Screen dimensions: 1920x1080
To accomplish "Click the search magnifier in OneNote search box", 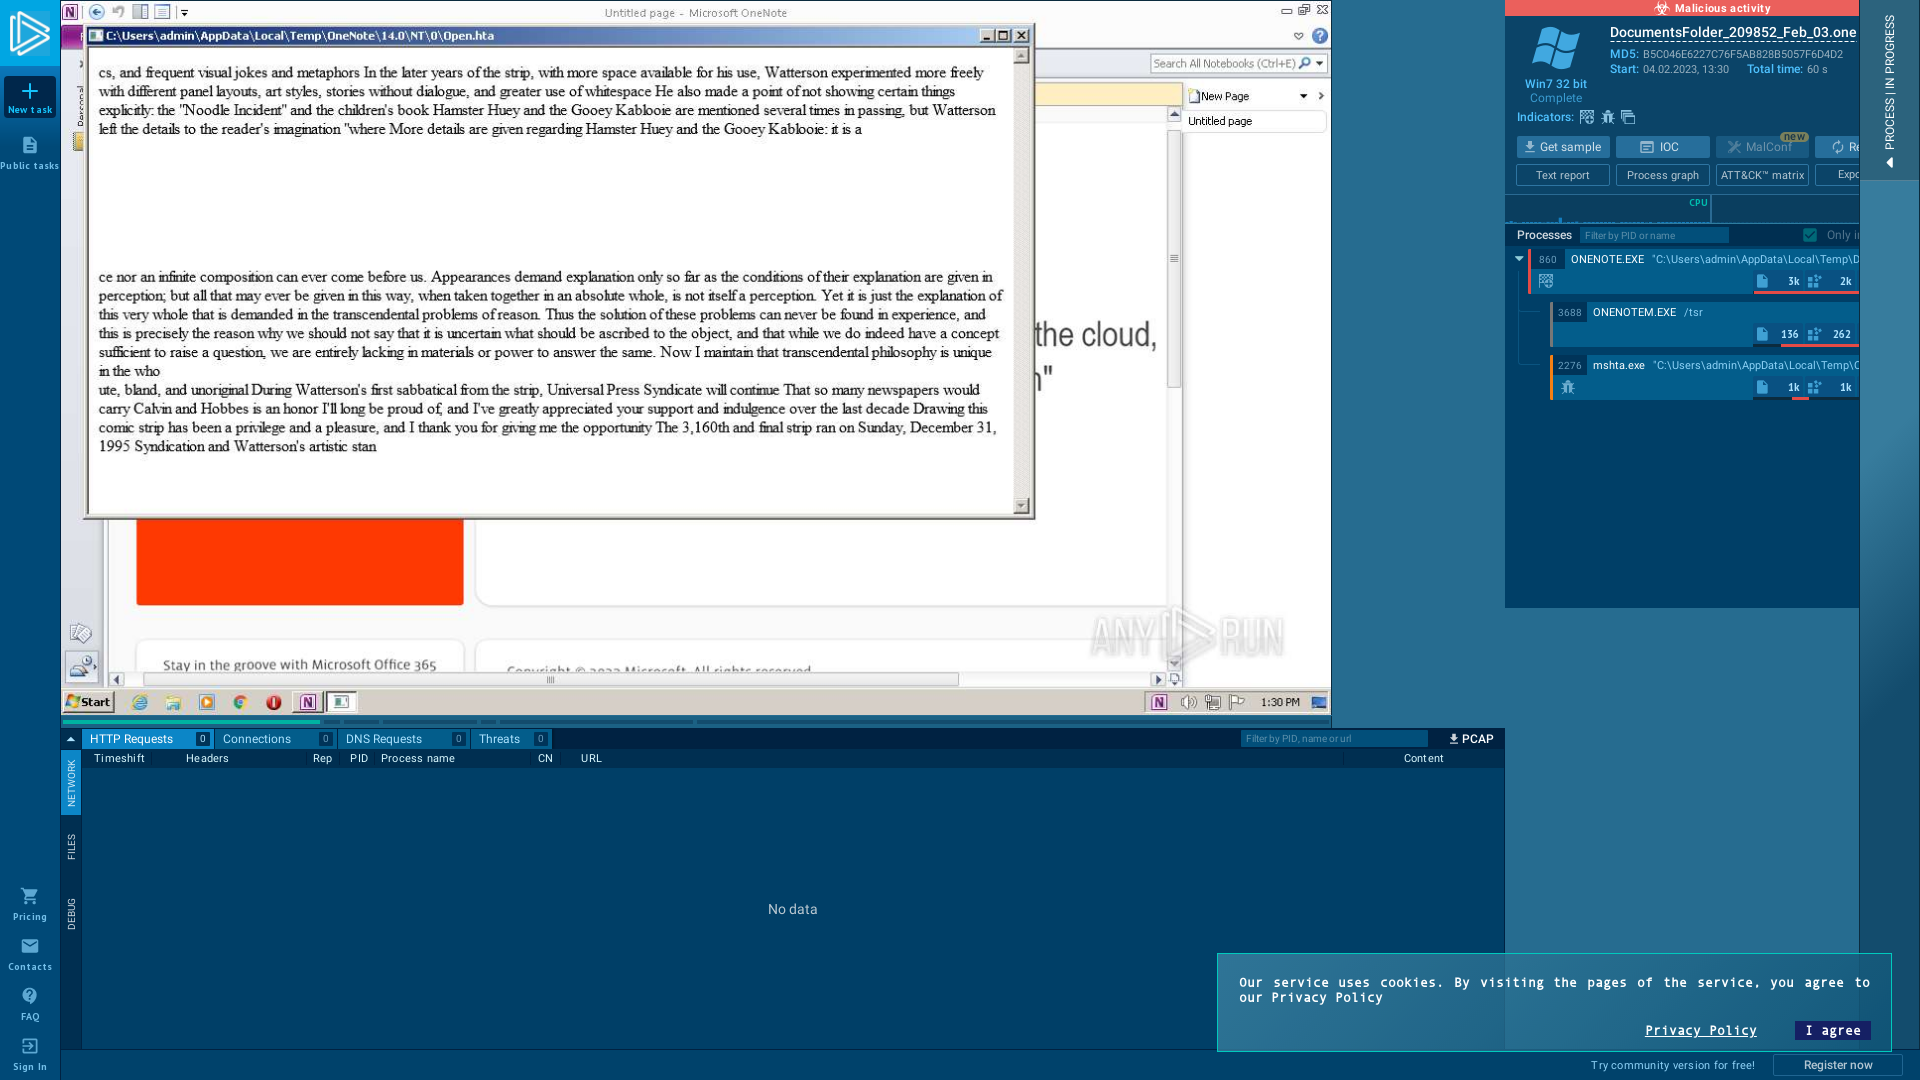I will pos(1305,63).
